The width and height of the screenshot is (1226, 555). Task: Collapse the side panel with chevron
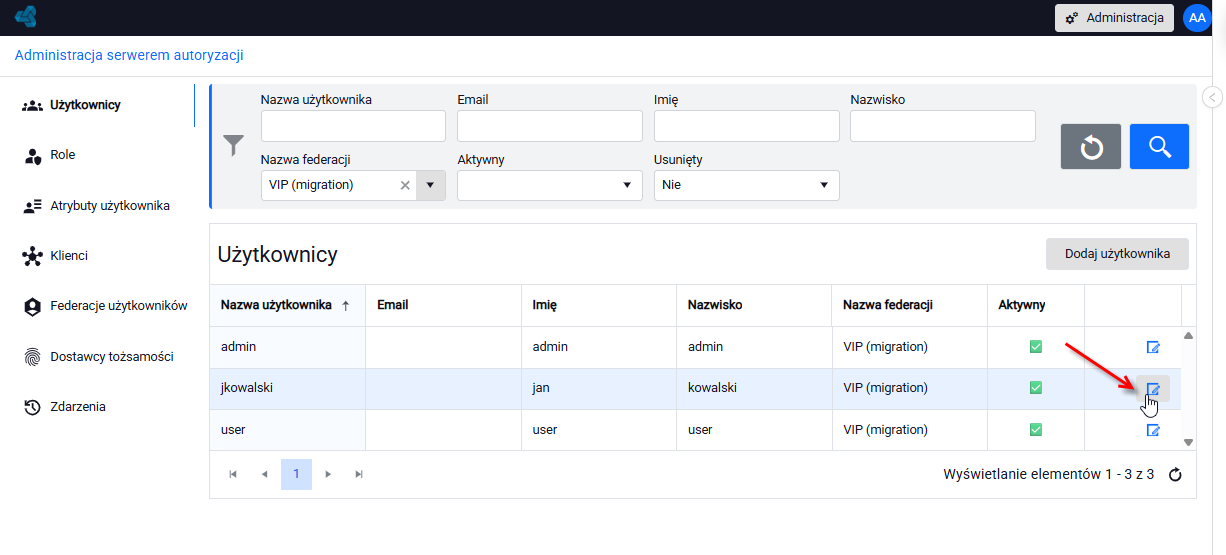pos(1211,98)
